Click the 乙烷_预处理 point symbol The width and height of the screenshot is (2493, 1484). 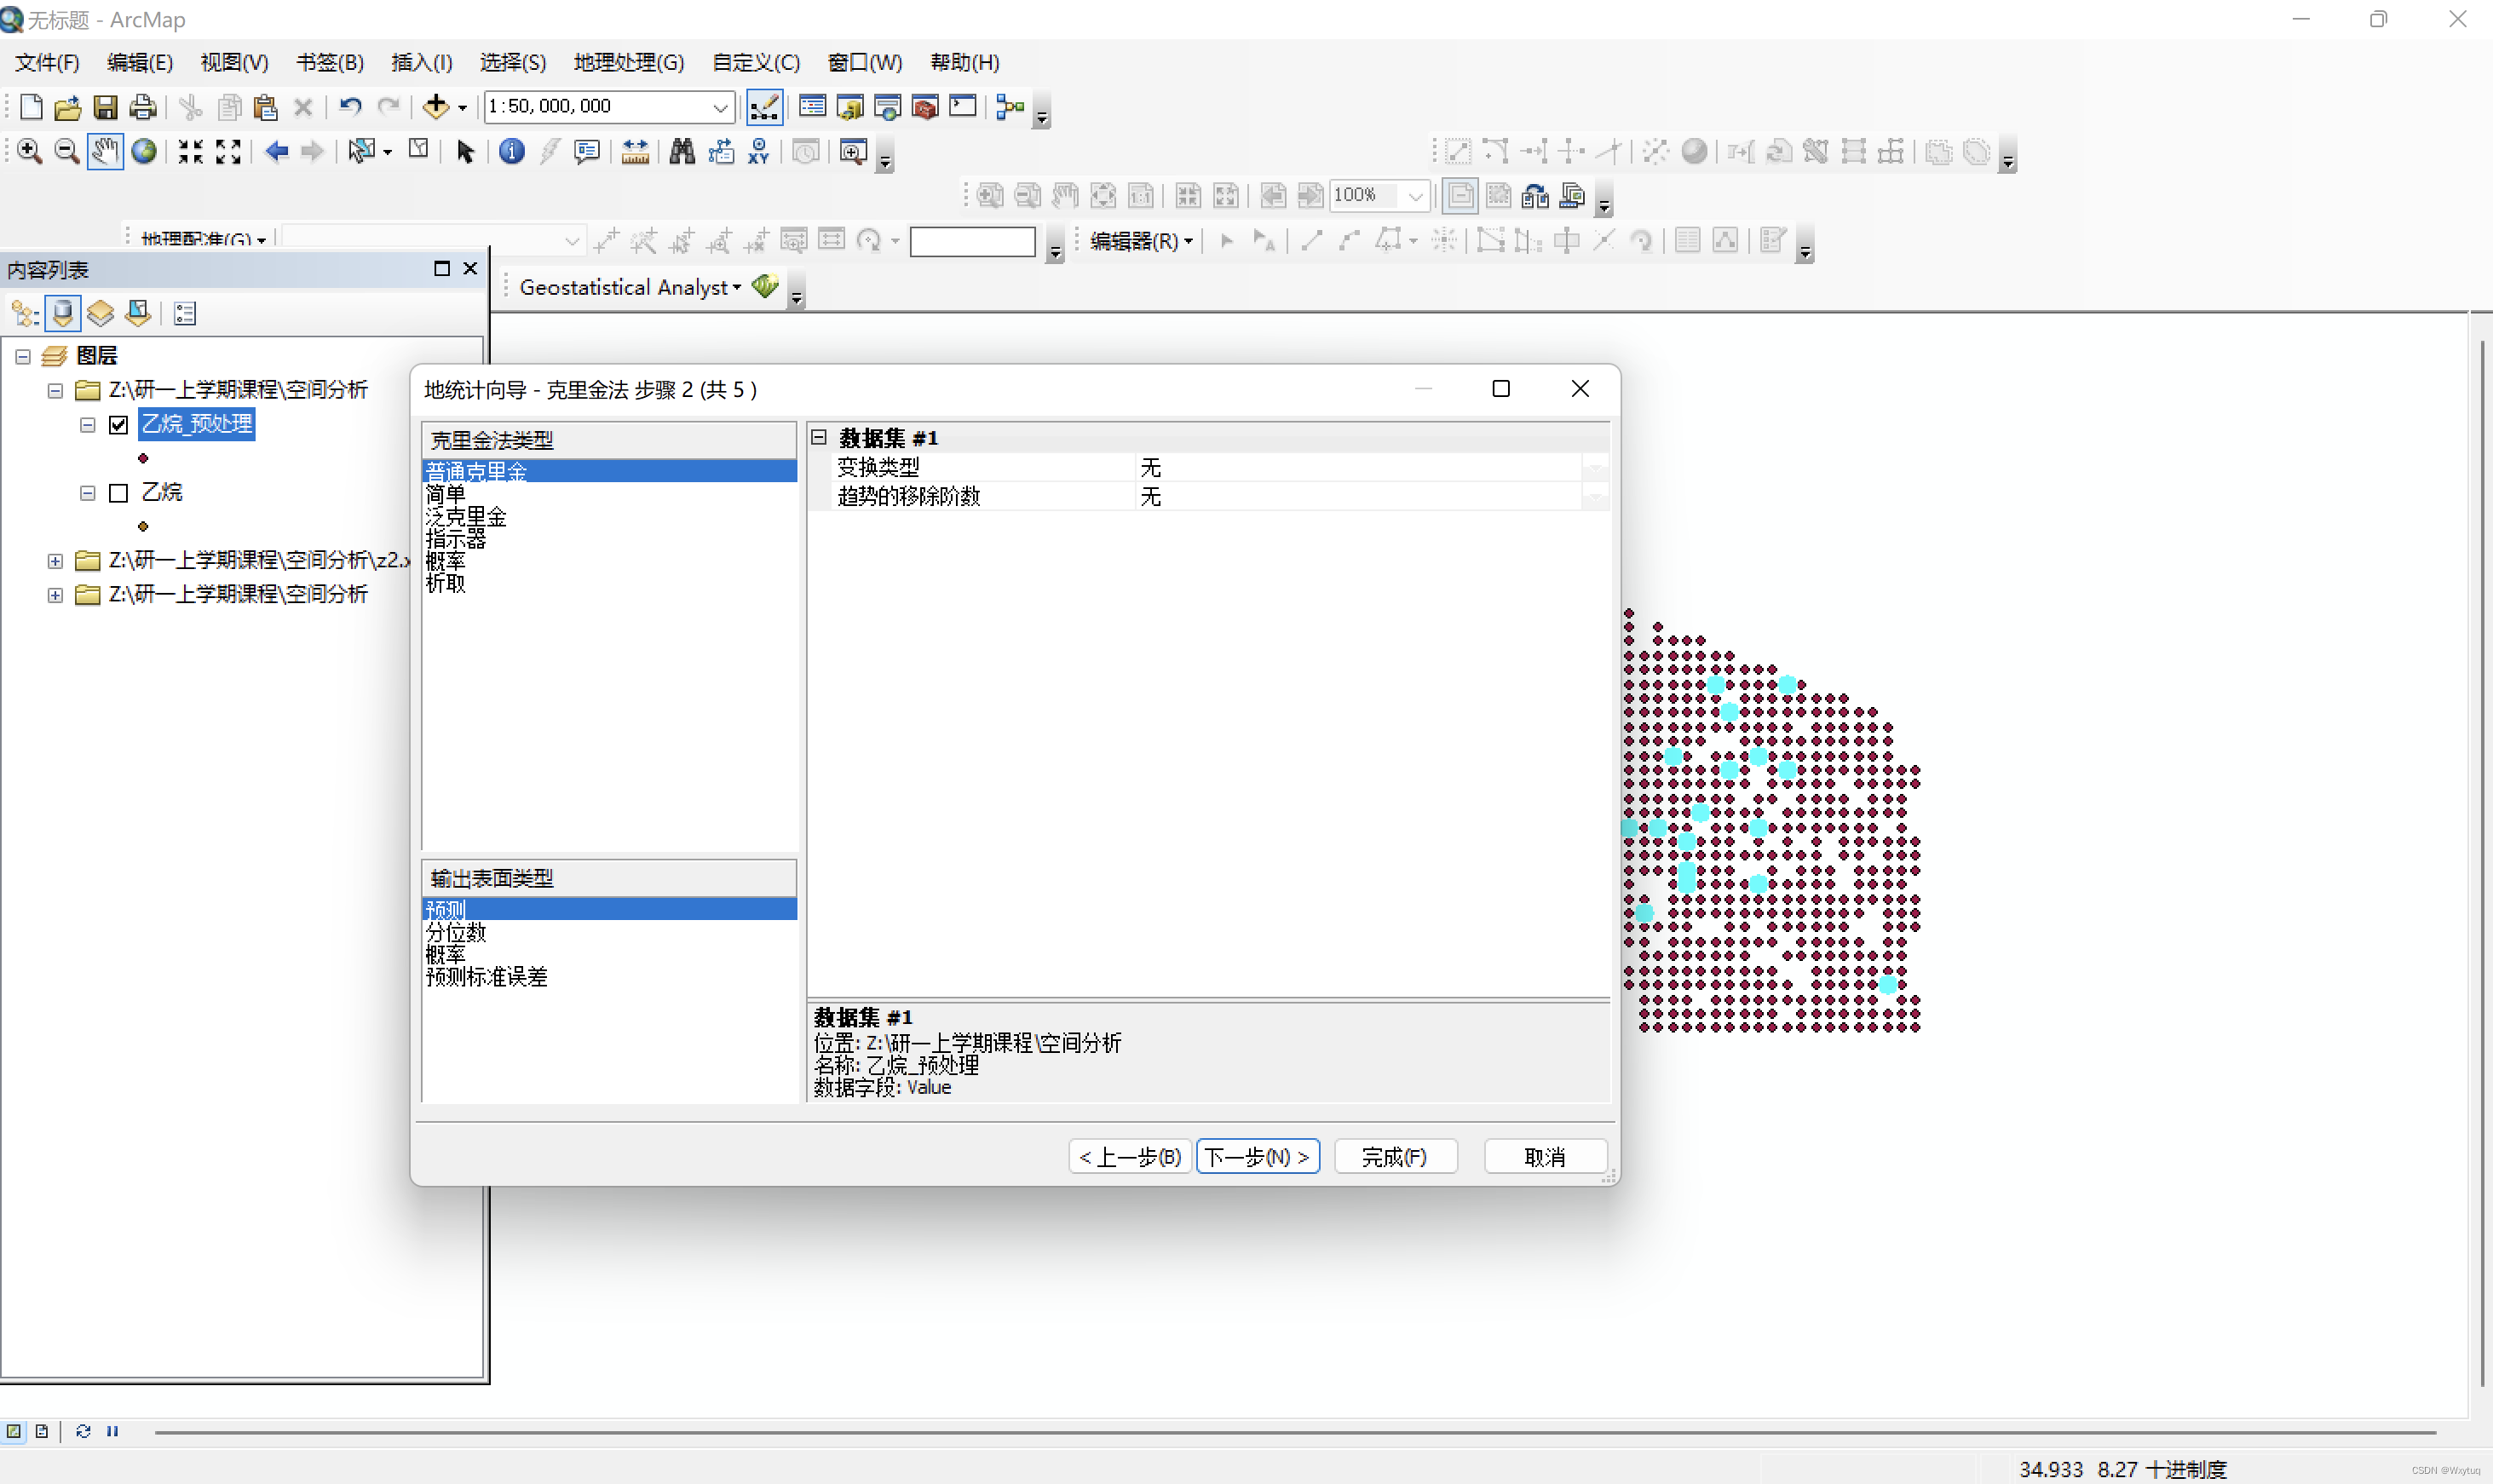[x=143, y=459]
